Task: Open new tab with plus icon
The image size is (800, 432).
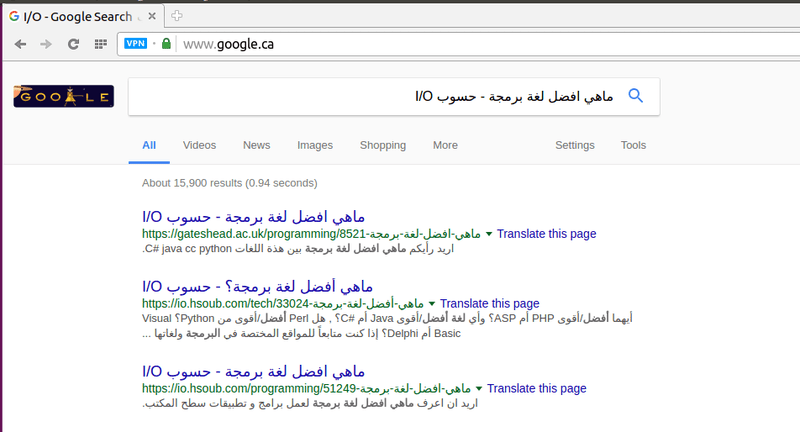Action: coord(177,16)
